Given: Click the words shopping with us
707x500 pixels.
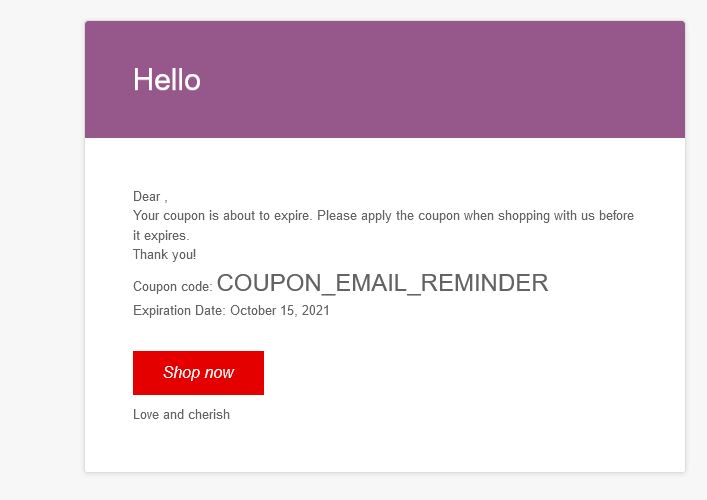Looking at the screenshot, I should coord(546,216).
